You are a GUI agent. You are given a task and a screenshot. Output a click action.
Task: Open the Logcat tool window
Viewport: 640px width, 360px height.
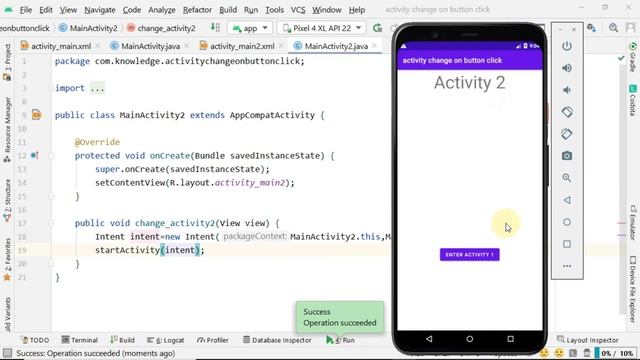(x=166, y=340)
